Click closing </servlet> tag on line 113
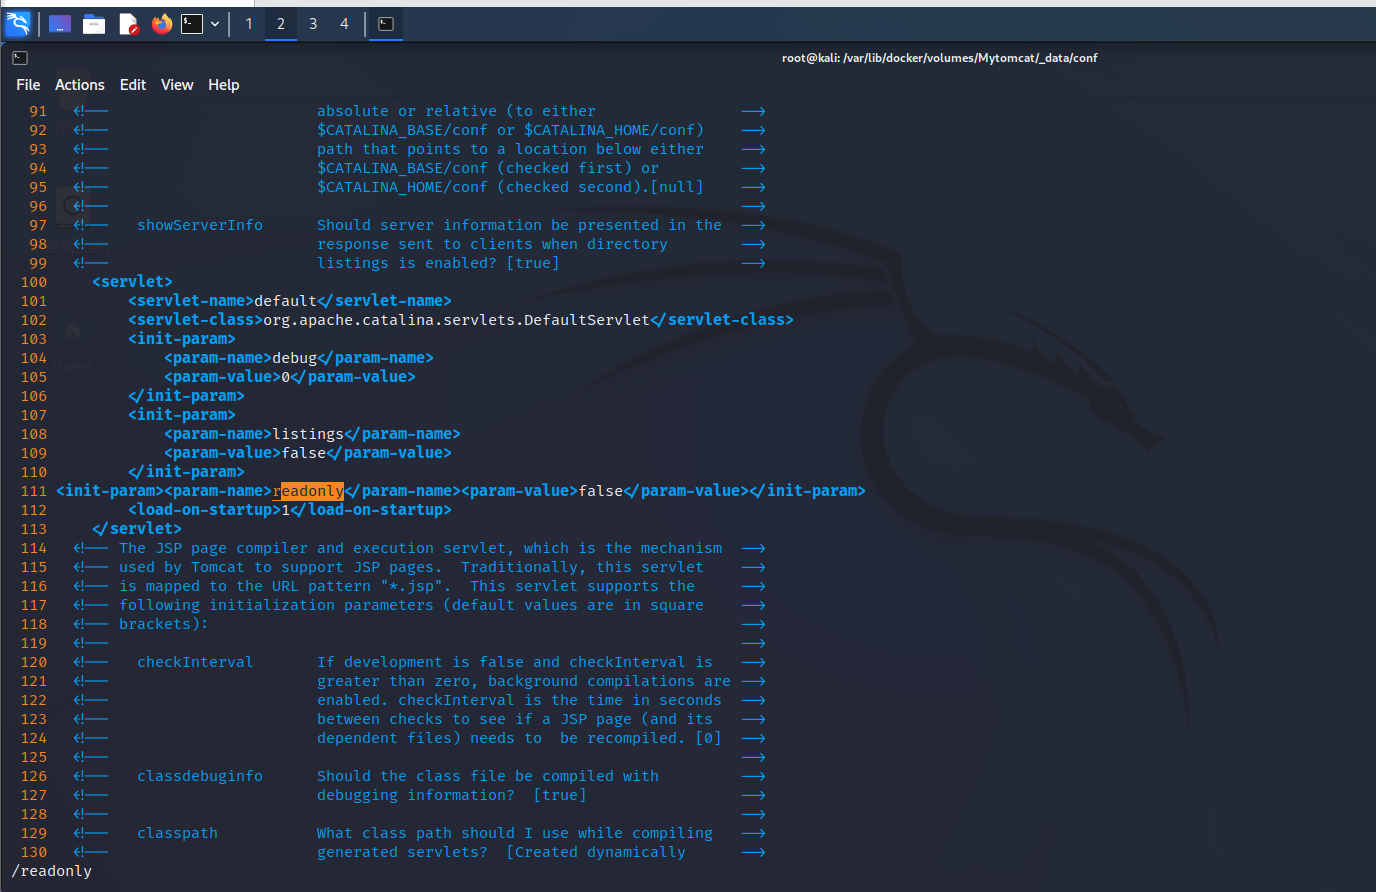The height and width of the screenshot is (892, 1376). (137, 529)
